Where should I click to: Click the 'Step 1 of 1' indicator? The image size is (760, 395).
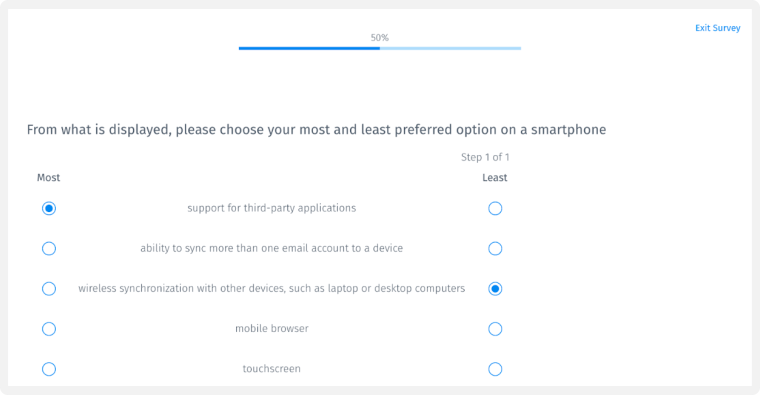coord(485,157)
